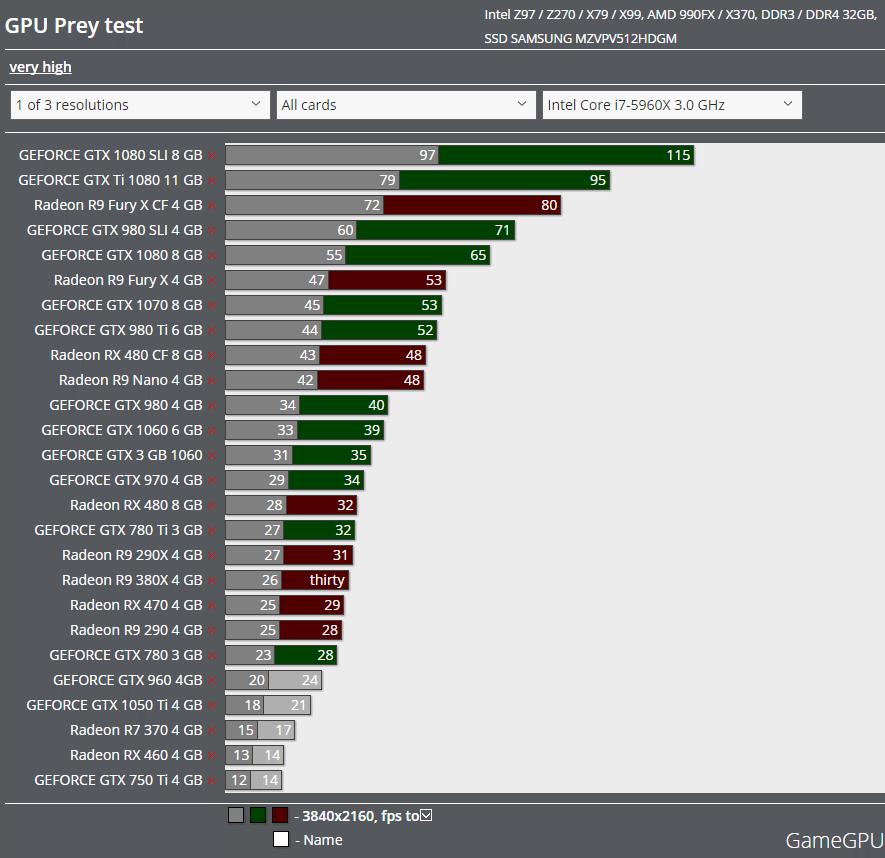
Task: Remove GEFORCE GTX 980 4 GB via X icon
Action: pyautogui.click(x=212, y=405)
